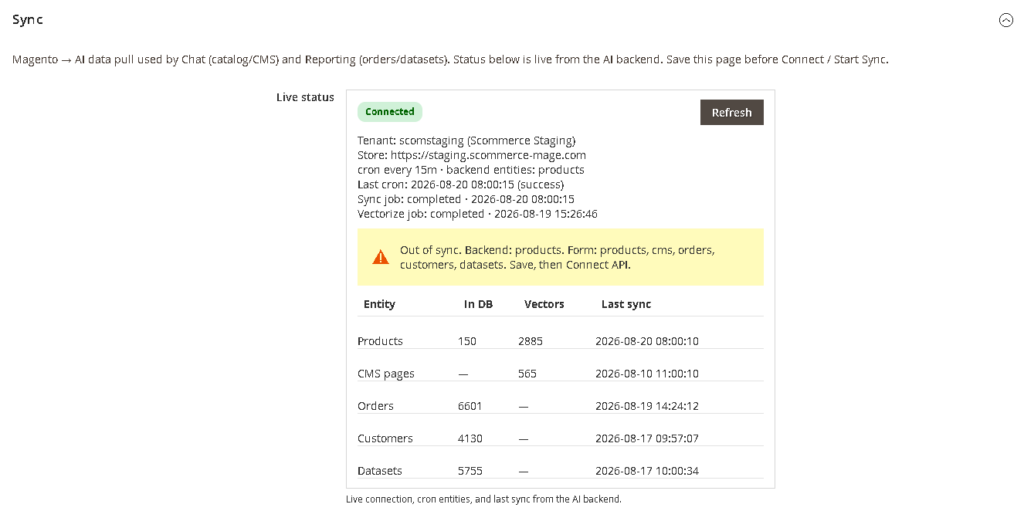Click the store URL staging.scommerce-mage.com

click(488, 155)
